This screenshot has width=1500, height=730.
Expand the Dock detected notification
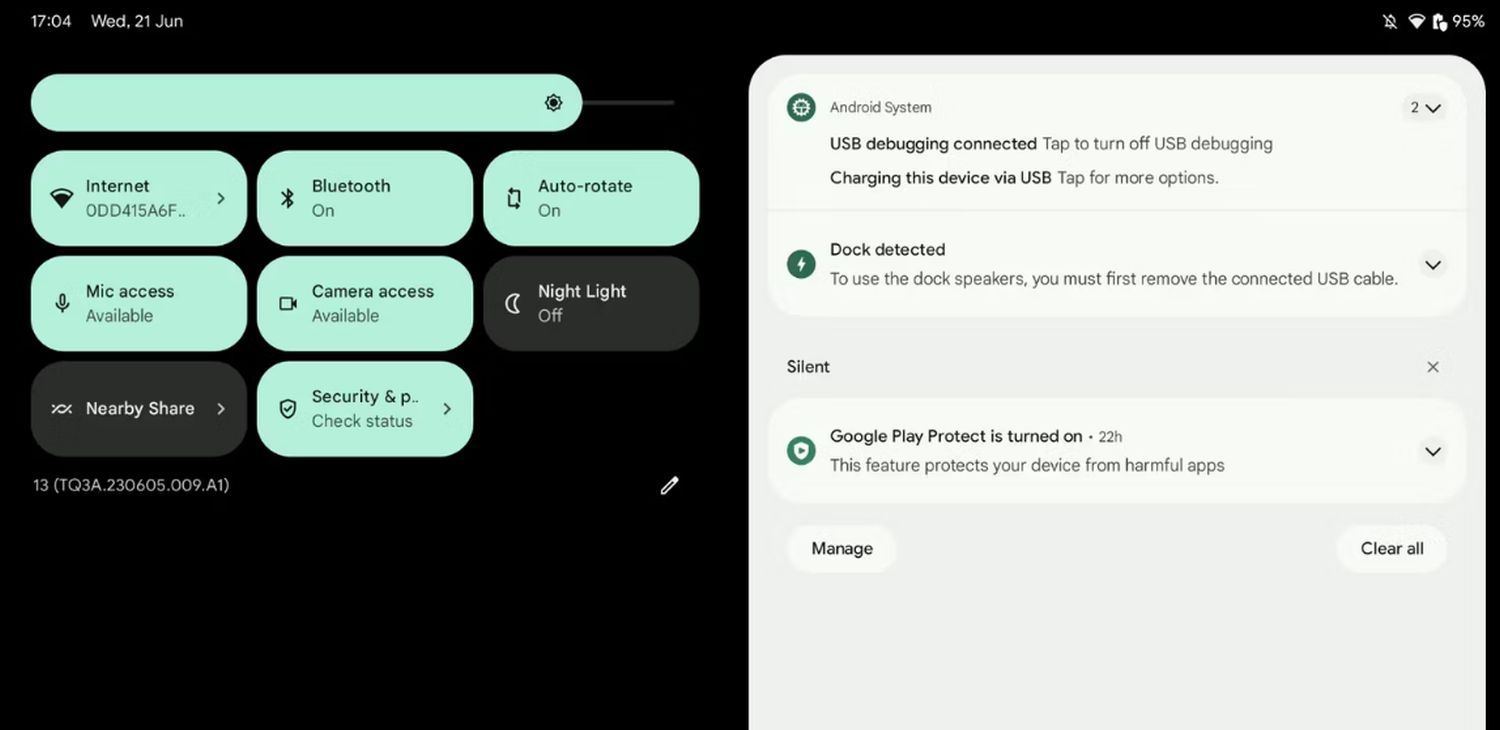coord(1433,265)
